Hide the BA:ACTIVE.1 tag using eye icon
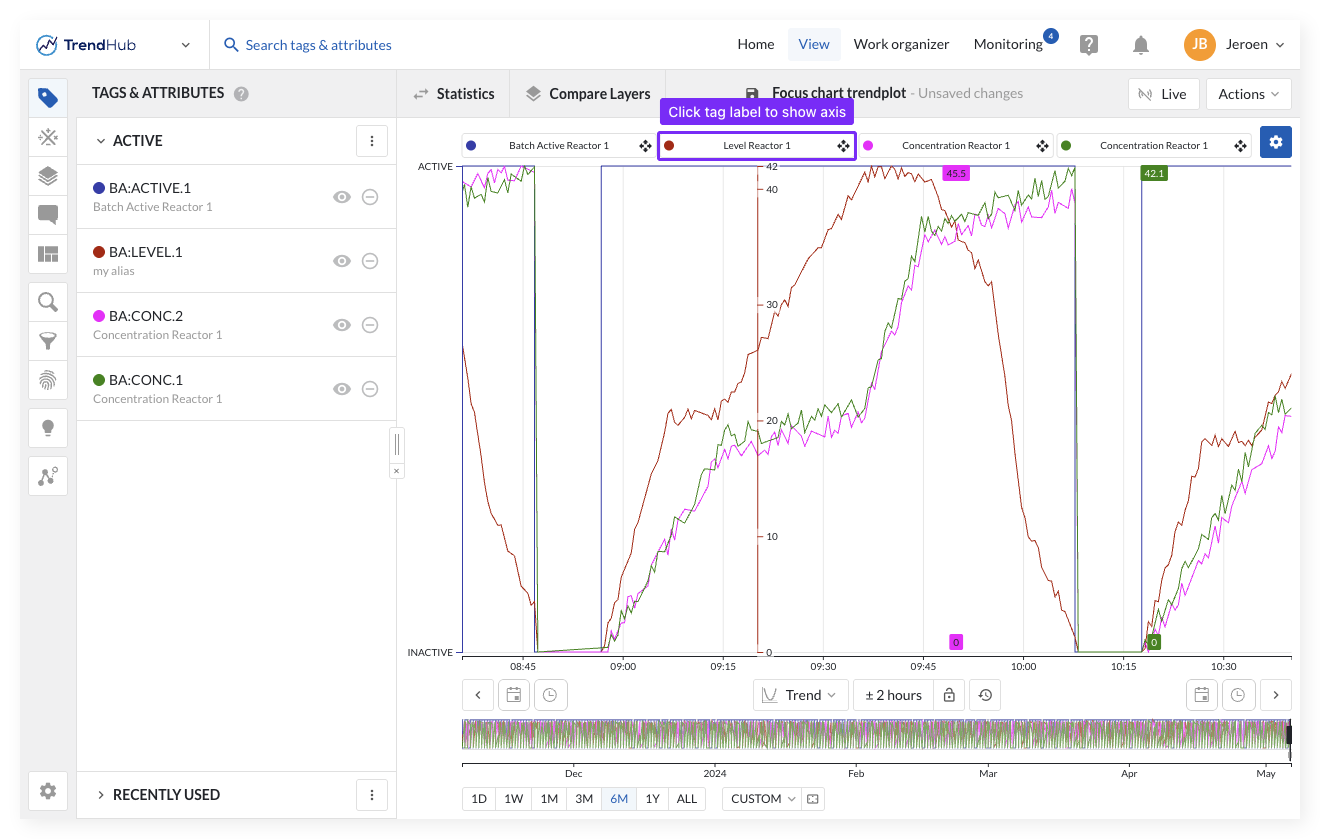This screenshot has height=839, width=1320. 342,197
